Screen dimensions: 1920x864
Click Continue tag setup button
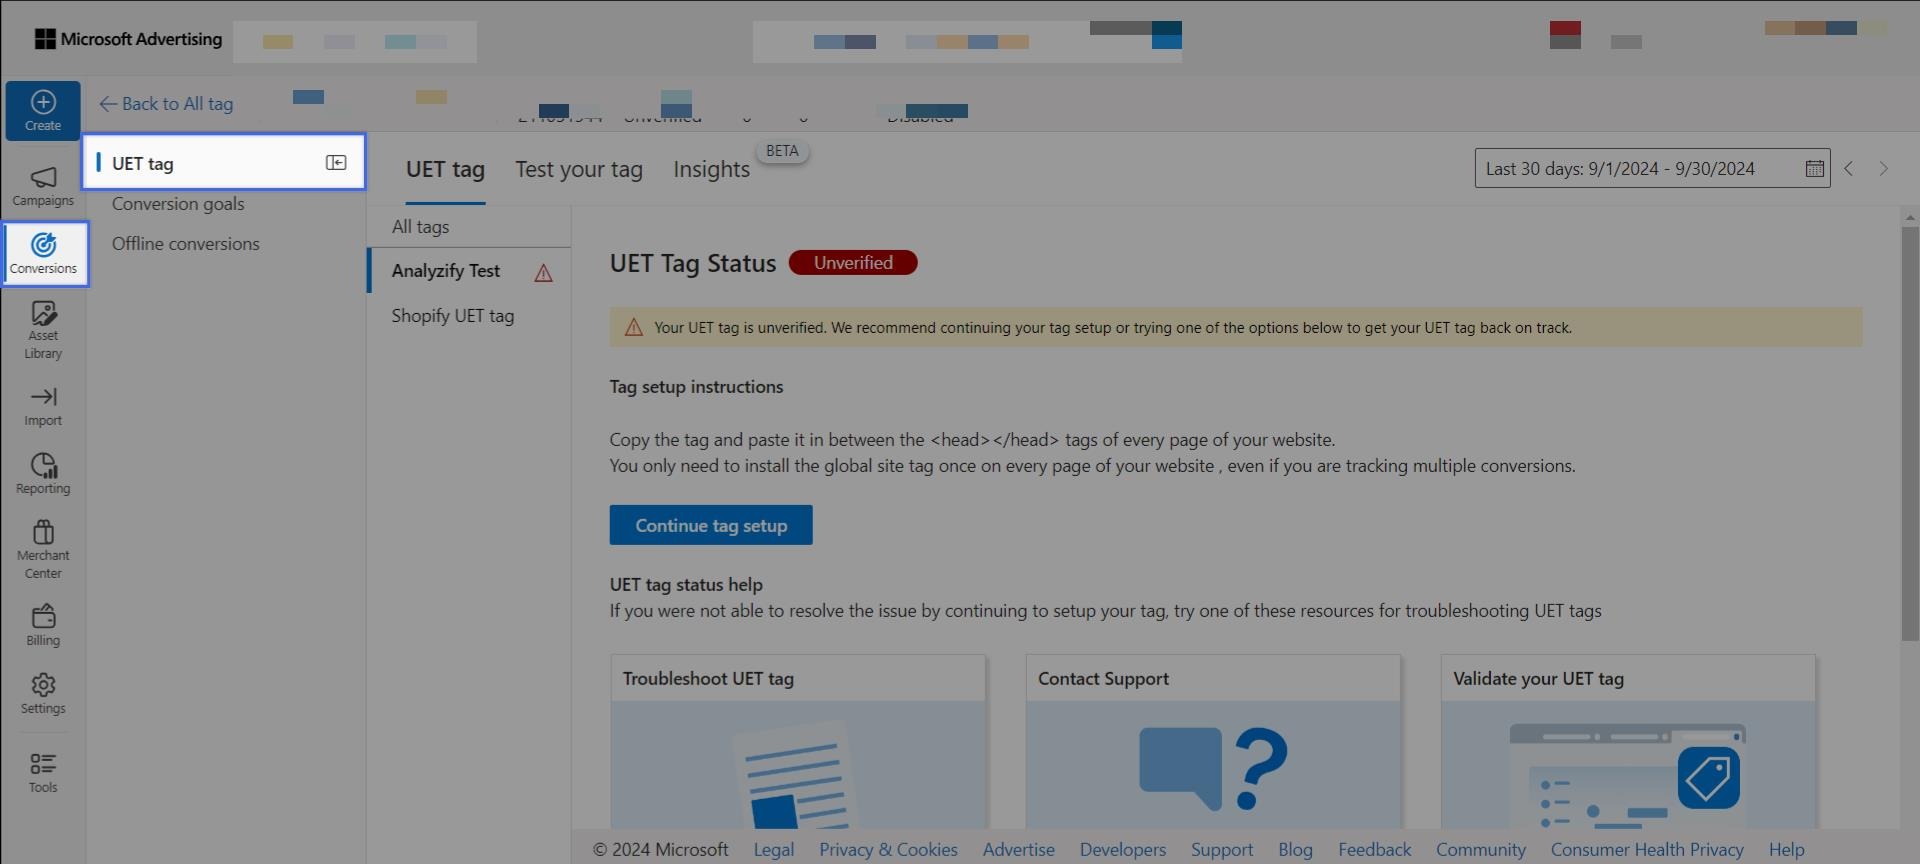[x=711, y=525]
